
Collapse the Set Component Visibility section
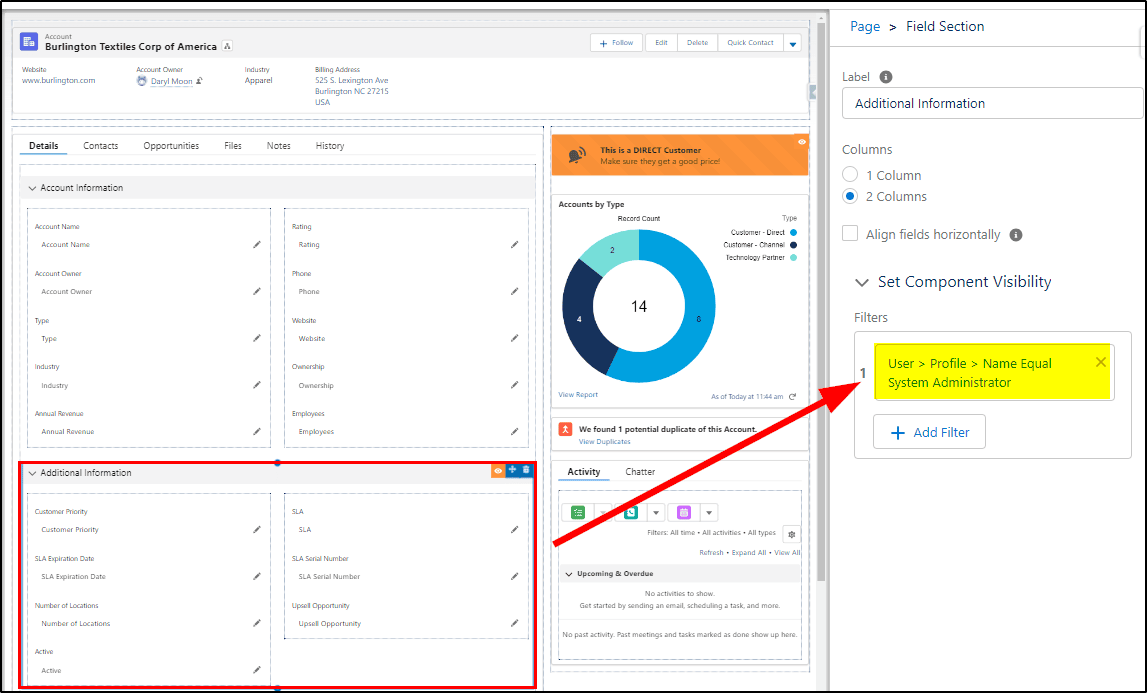(862, 282)
